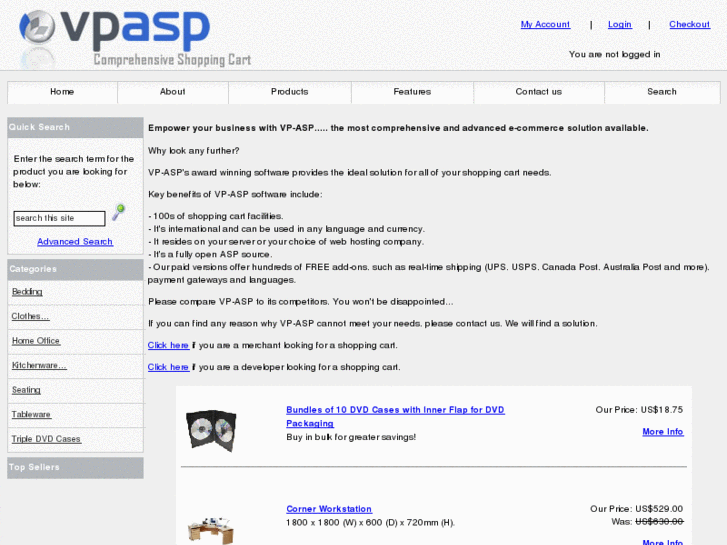Click the 'Why look any further?' text

194,151
